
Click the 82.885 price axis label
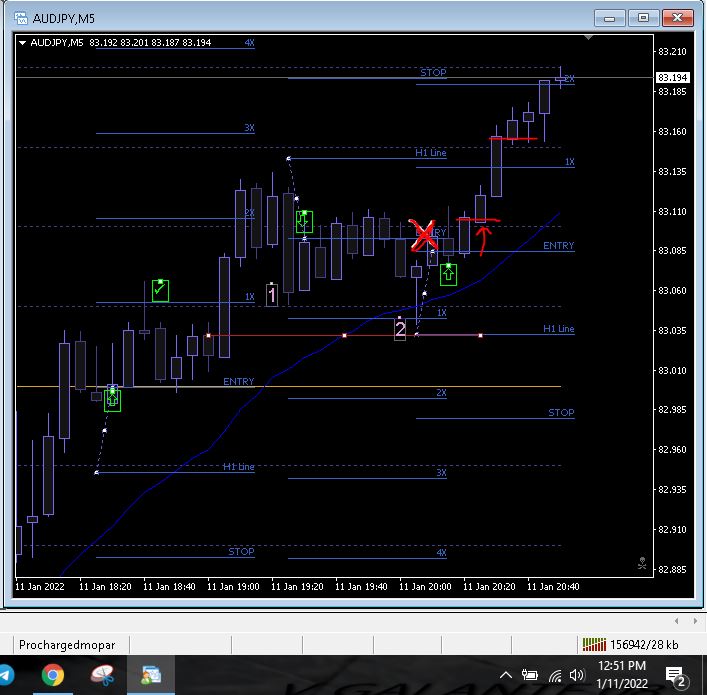click(672, 570)
